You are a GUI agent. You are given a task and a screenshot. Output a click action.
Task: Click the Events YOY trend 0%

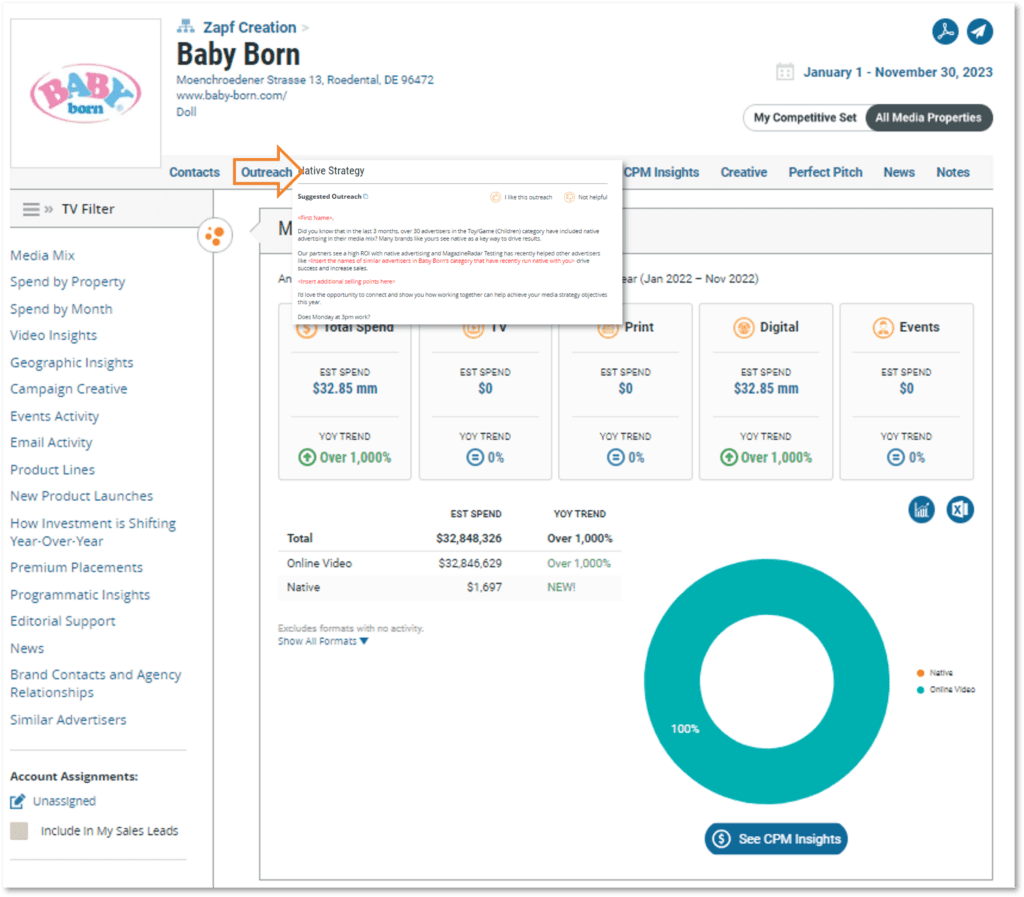point(906,458)
